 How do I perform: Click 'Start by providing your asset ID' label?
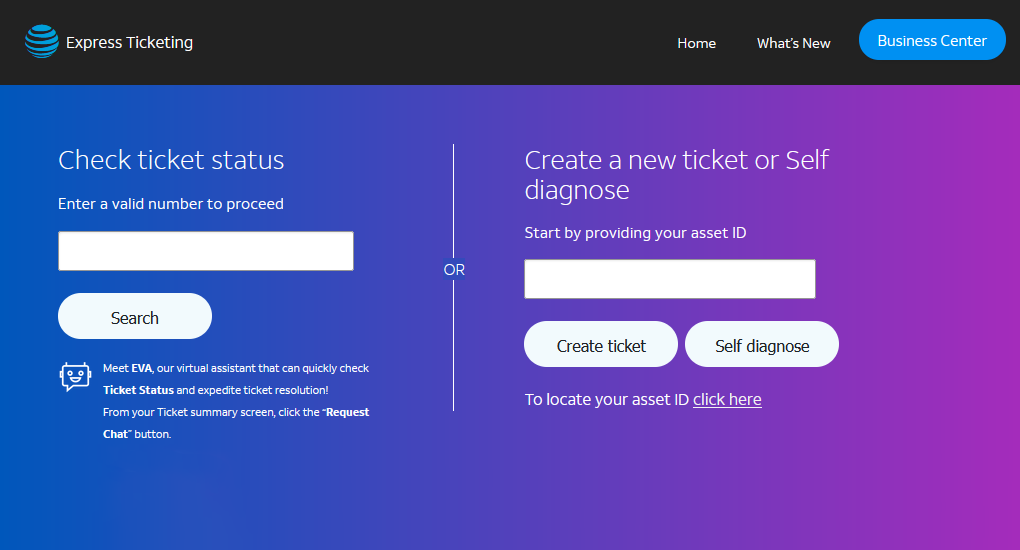[x=635, y=232]
